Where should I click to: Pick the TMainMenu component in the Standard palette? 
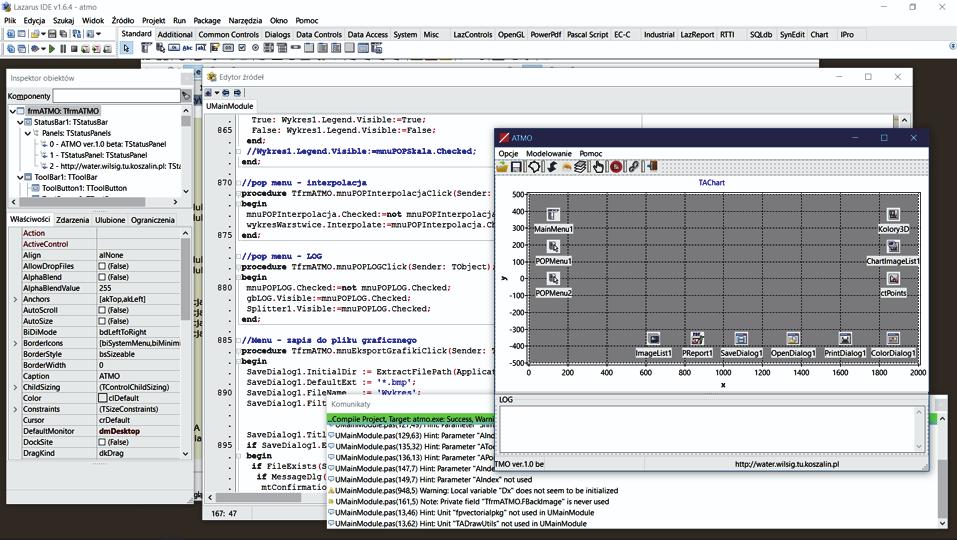(x=146, y=48)
